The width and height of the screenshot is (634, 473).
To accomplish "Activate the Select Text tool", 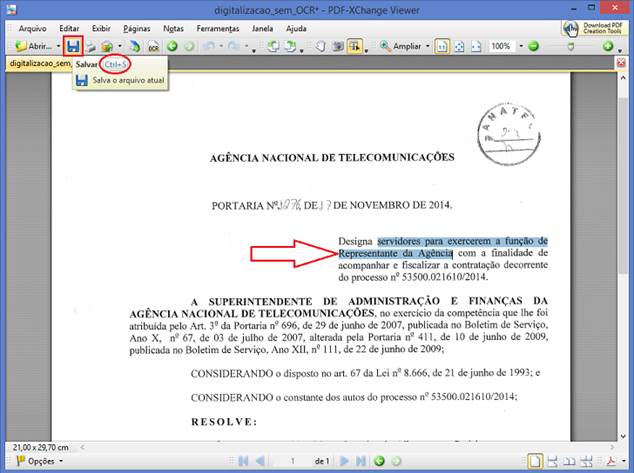I will click(x=355, y=46).
